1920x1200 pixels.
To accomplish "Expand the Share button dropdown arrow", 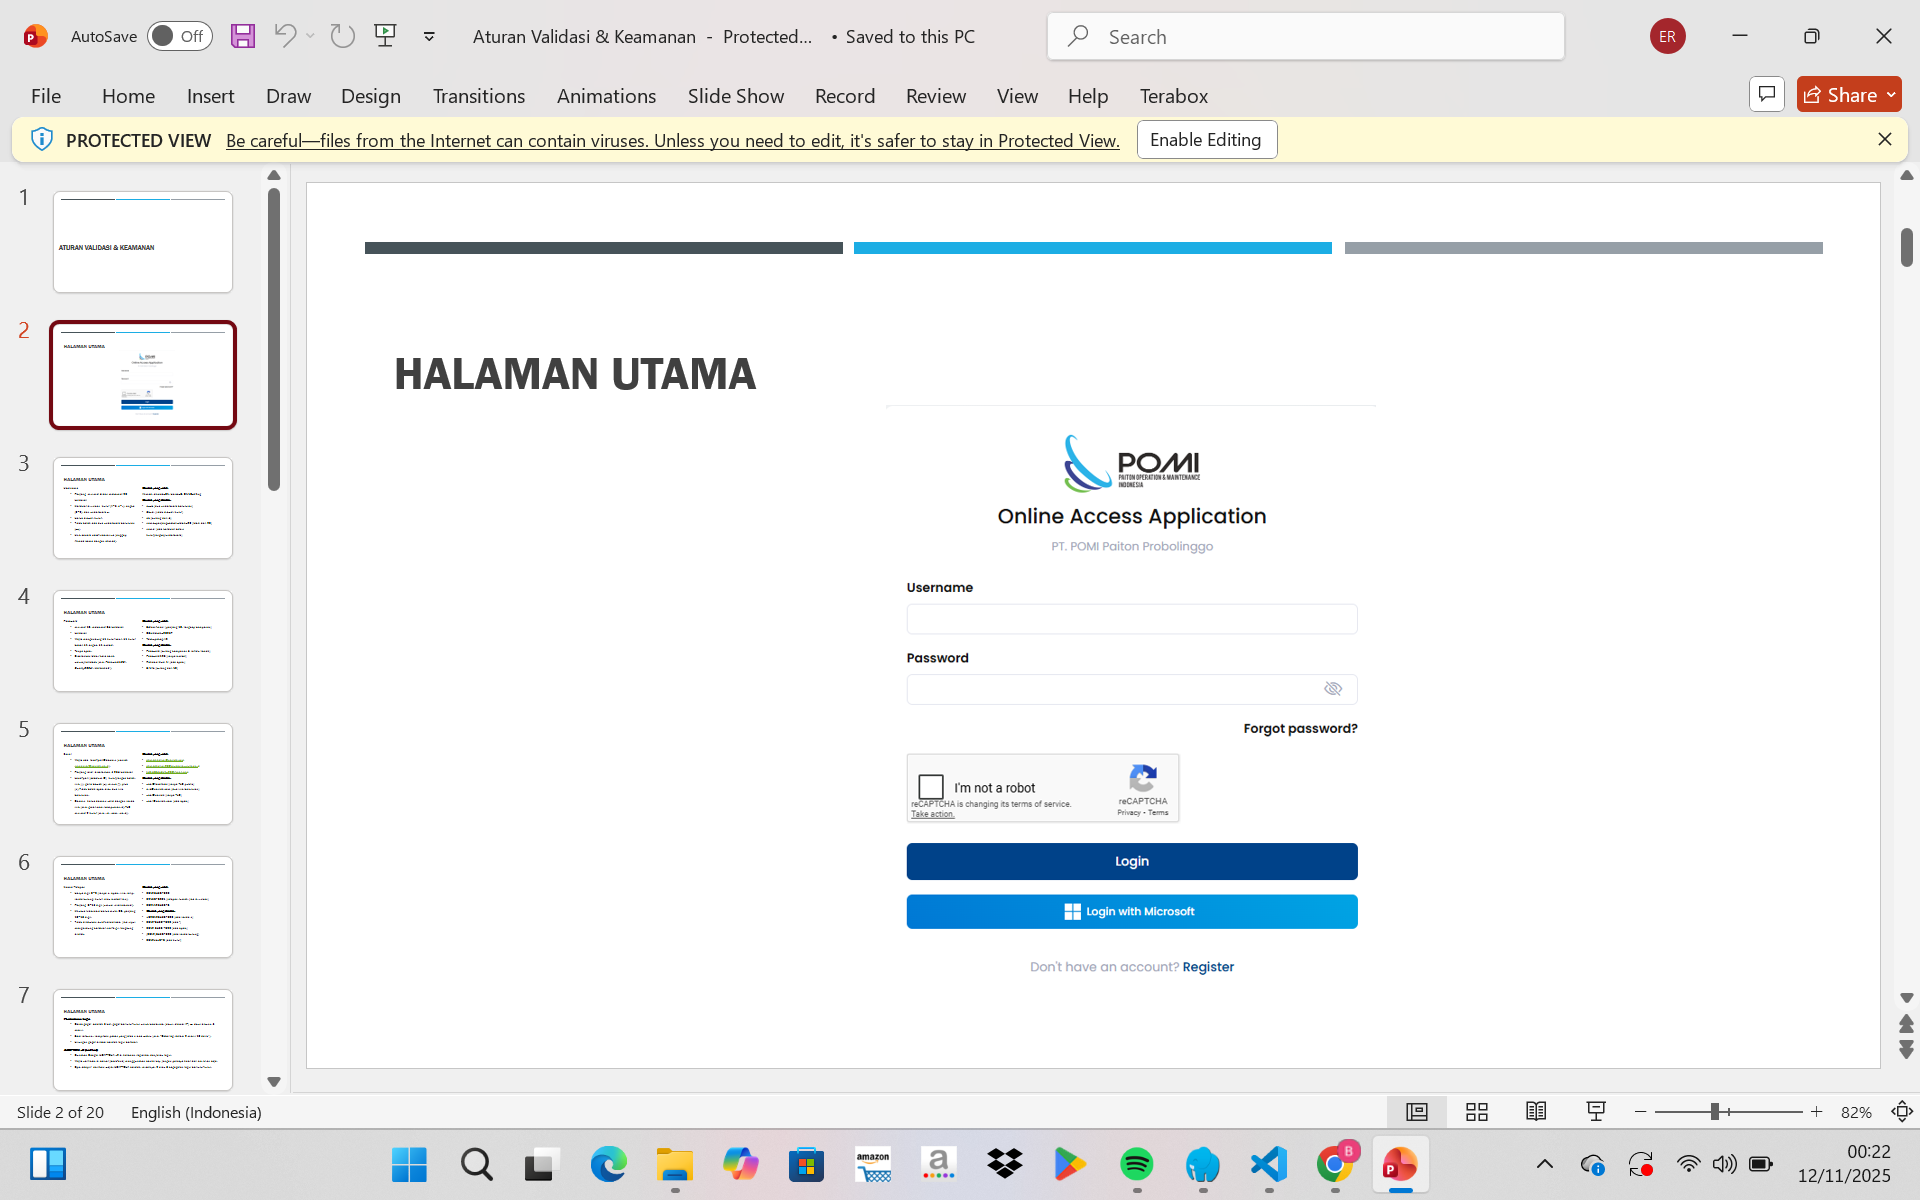I will coord(1891,94).
